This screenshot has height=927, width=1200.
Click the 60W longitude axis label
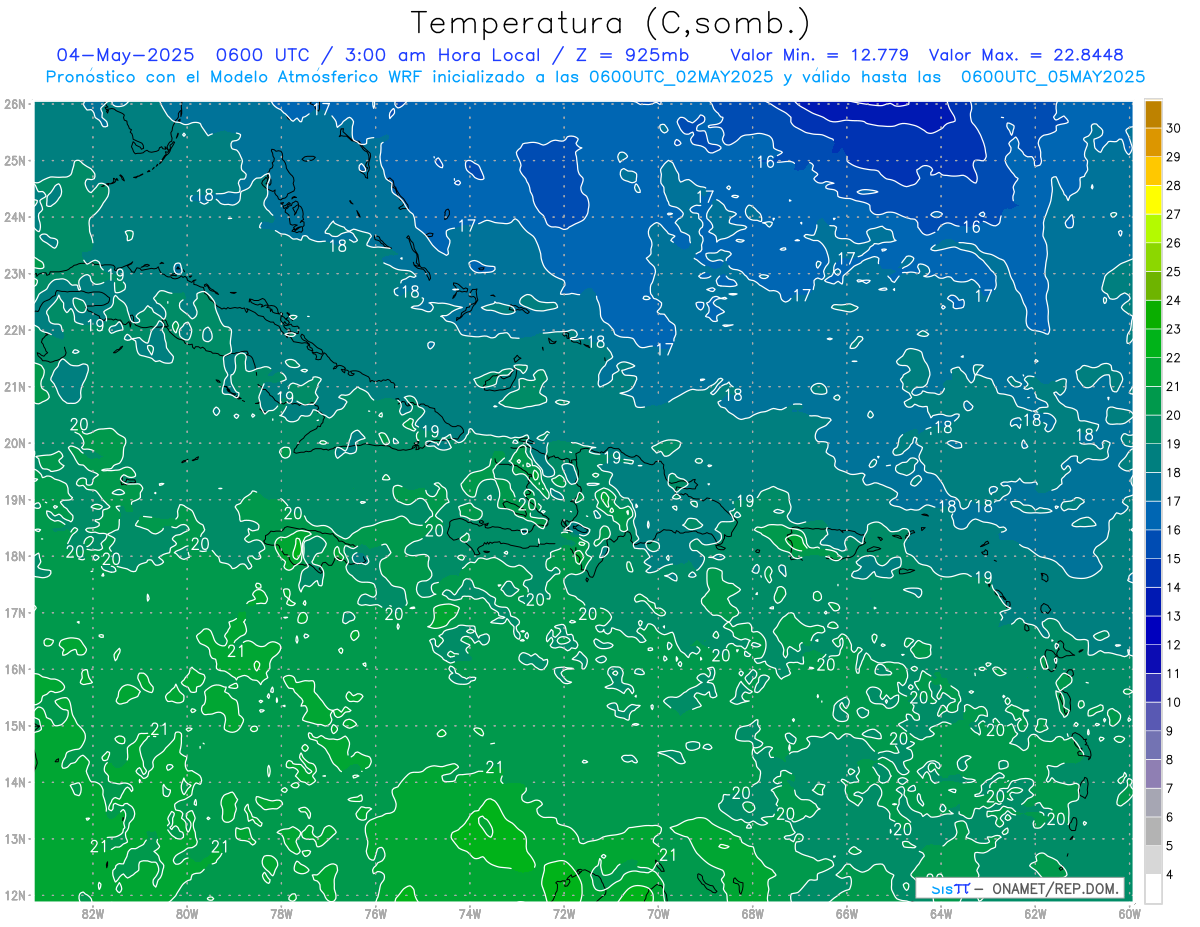[x=1129, y=913]
